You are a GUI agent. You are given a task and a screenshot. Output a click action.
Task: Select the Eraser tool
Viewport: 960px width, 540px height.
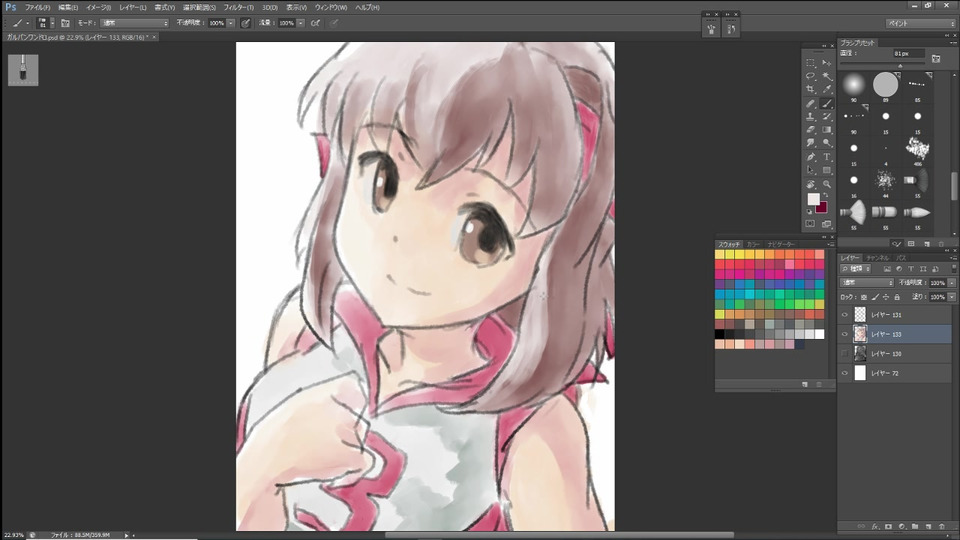pos(811,130)
